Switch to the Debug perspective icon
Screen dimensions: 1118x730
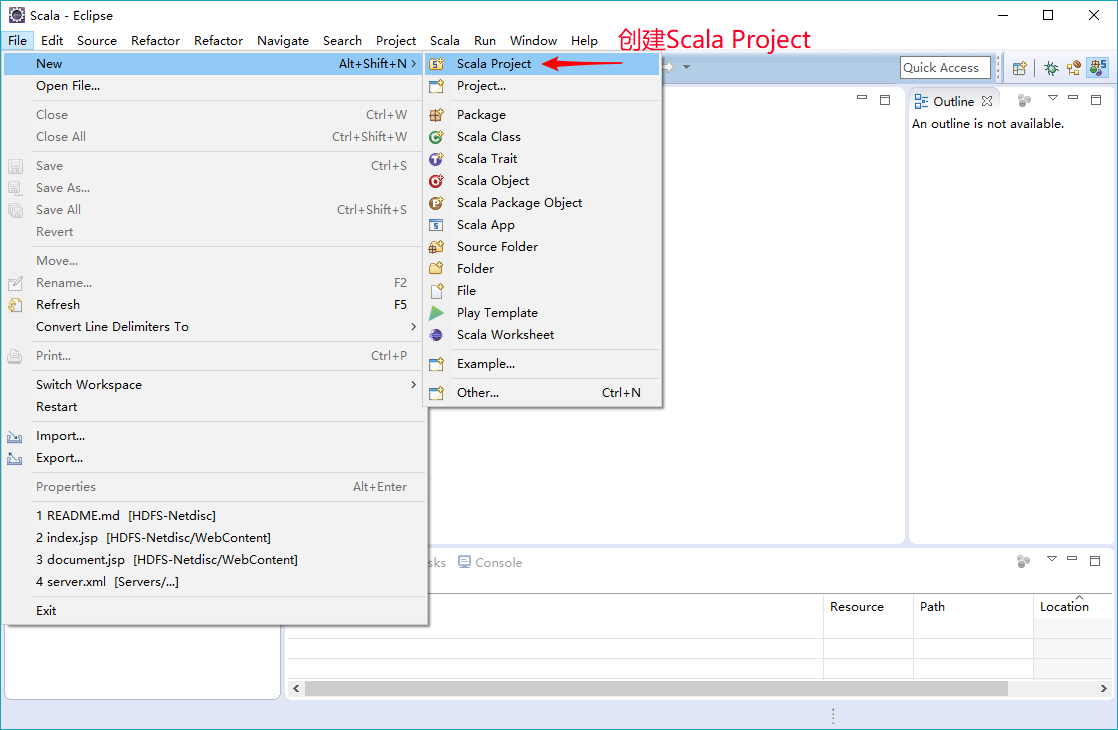(1051, 68)
